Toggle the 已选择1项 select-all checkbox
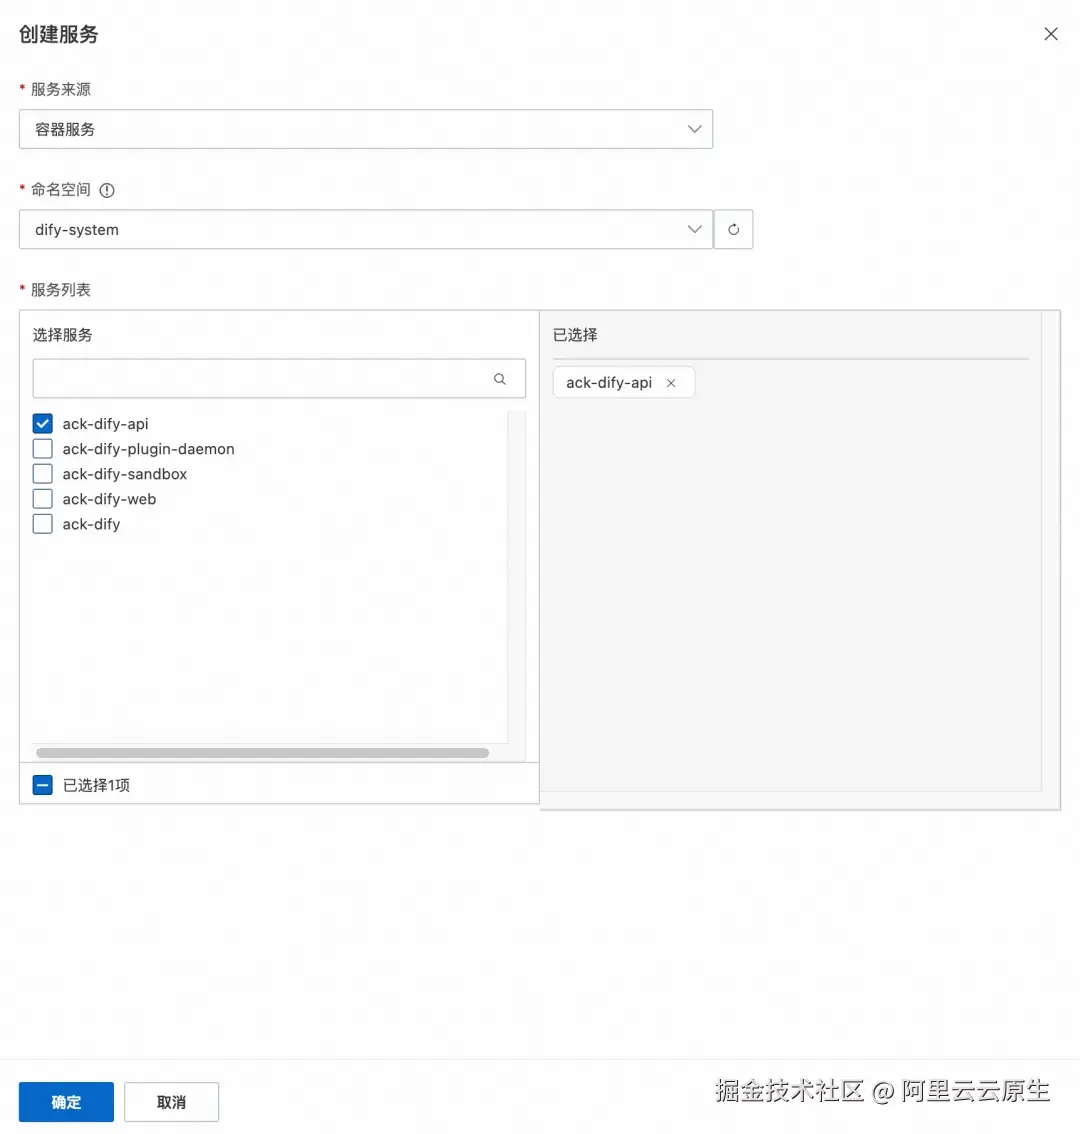This screenshot has width=1080, height=1134. 42,784
